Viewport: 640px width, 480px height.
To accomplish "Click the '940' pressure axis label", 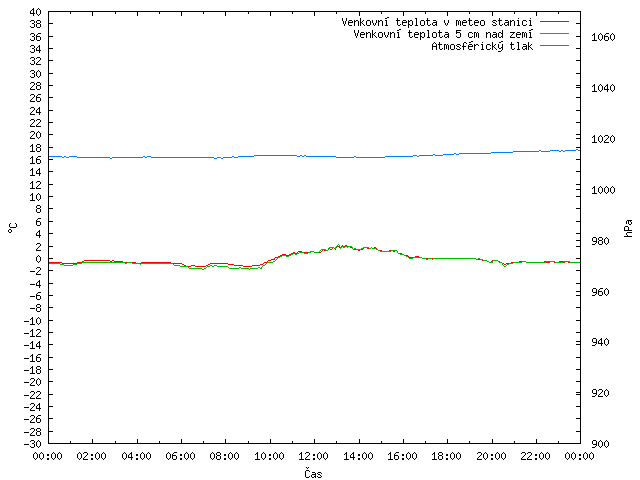I will (x=600, y=342).
